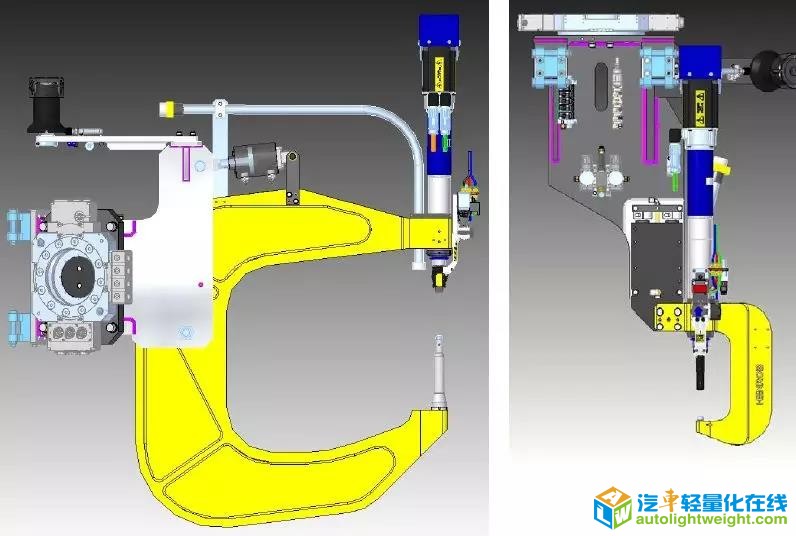Image resolution: width=796 pixels, height=536 pixels.
Task: Click the autolightweight.com watermark link
Action: [711, 522]
